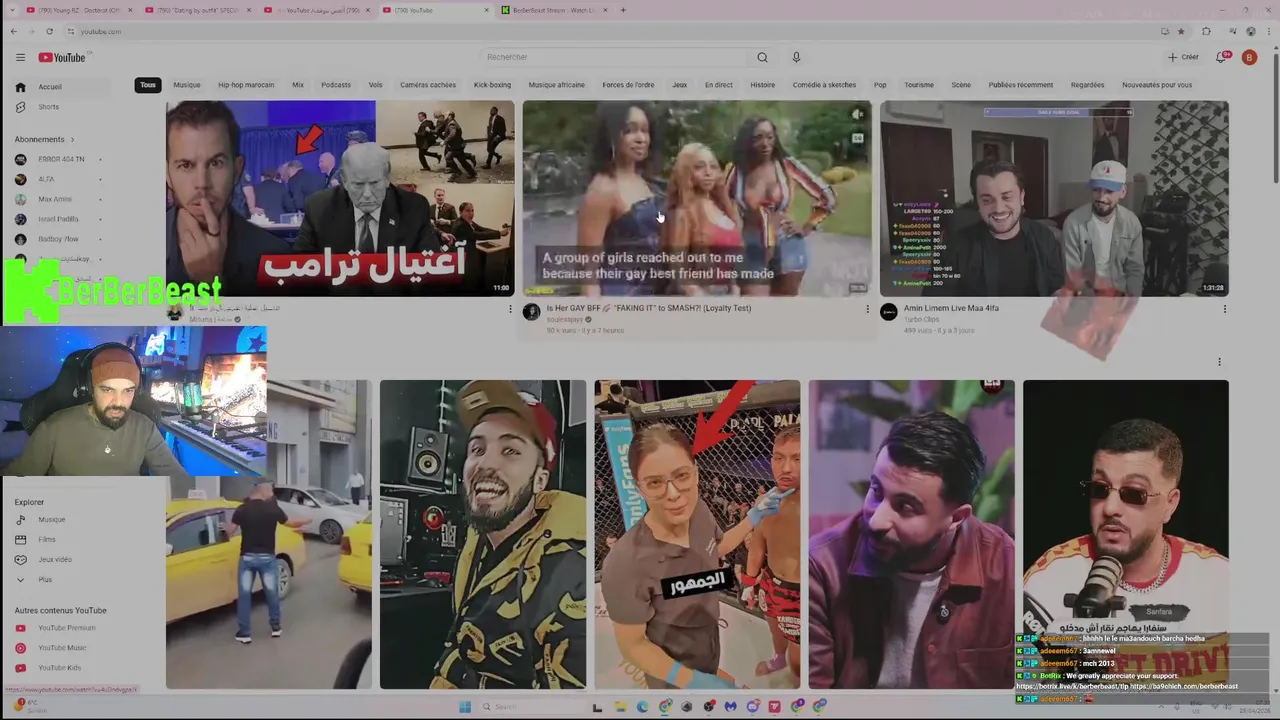Go to Accueil in the sidebar
This screenshot has height=720, width=1280.
coord(60,87)
